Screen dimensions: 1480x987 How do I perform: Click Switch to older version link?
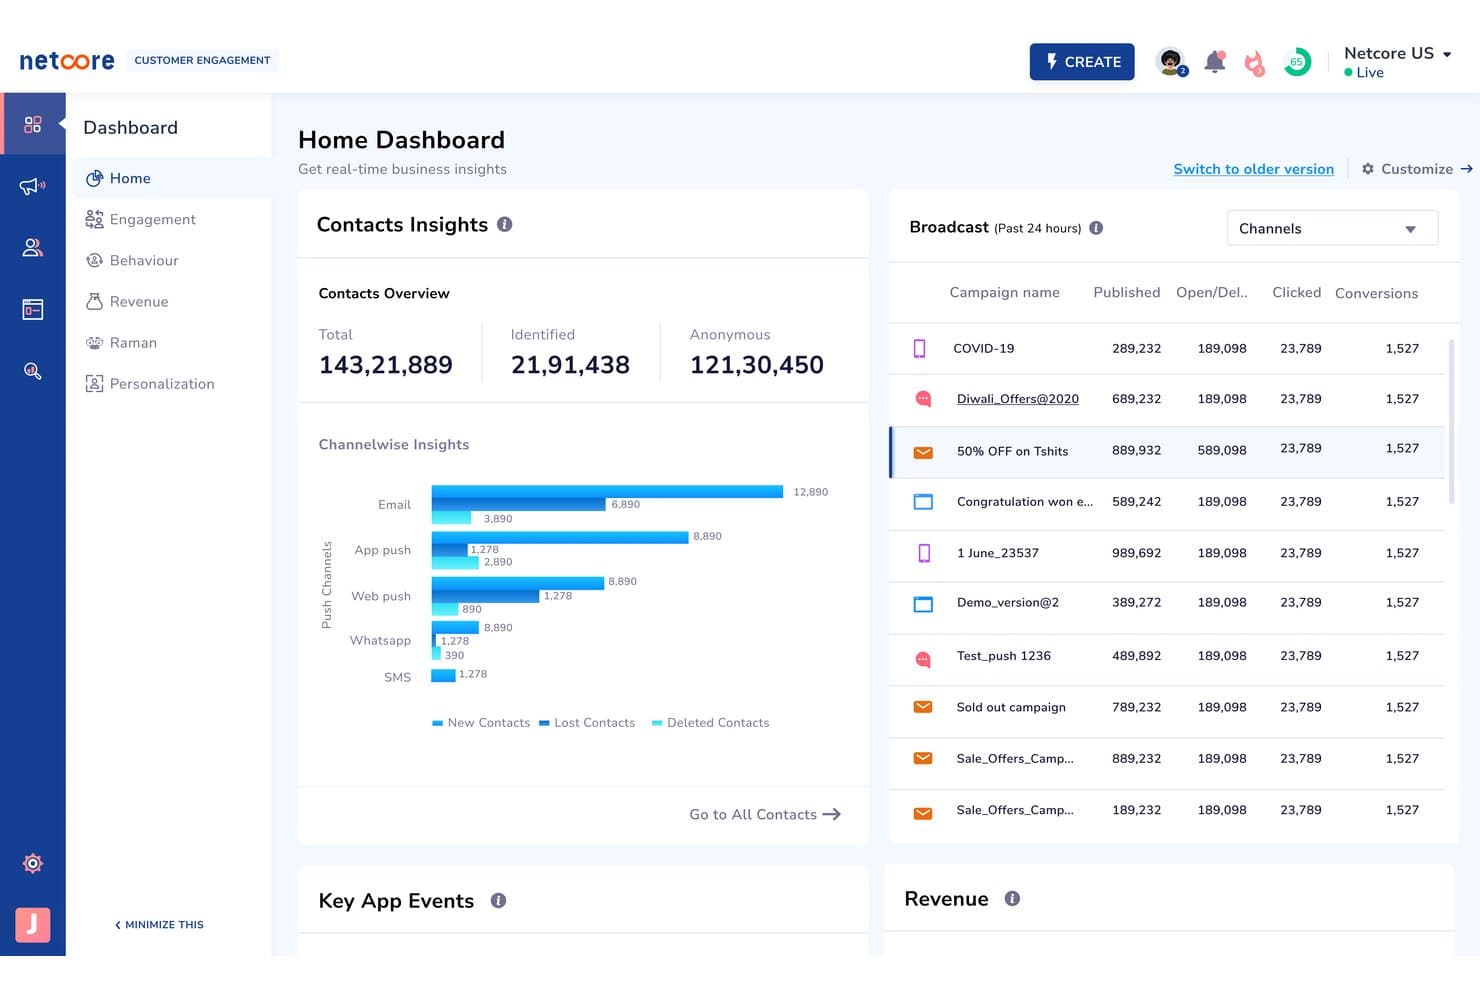(1253, 169)
